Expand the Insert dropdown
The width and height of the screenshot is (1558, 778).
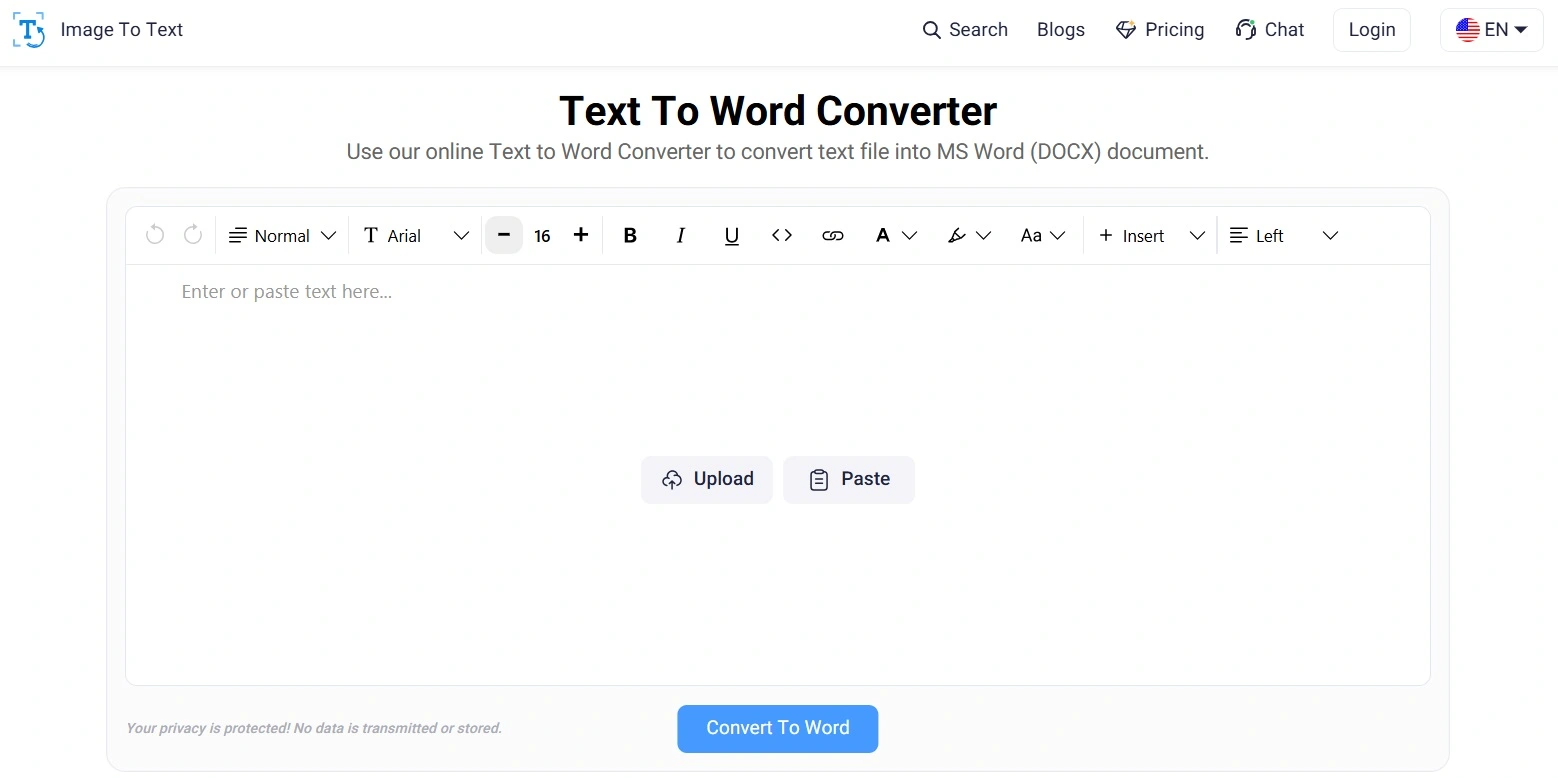point(1152,235)
